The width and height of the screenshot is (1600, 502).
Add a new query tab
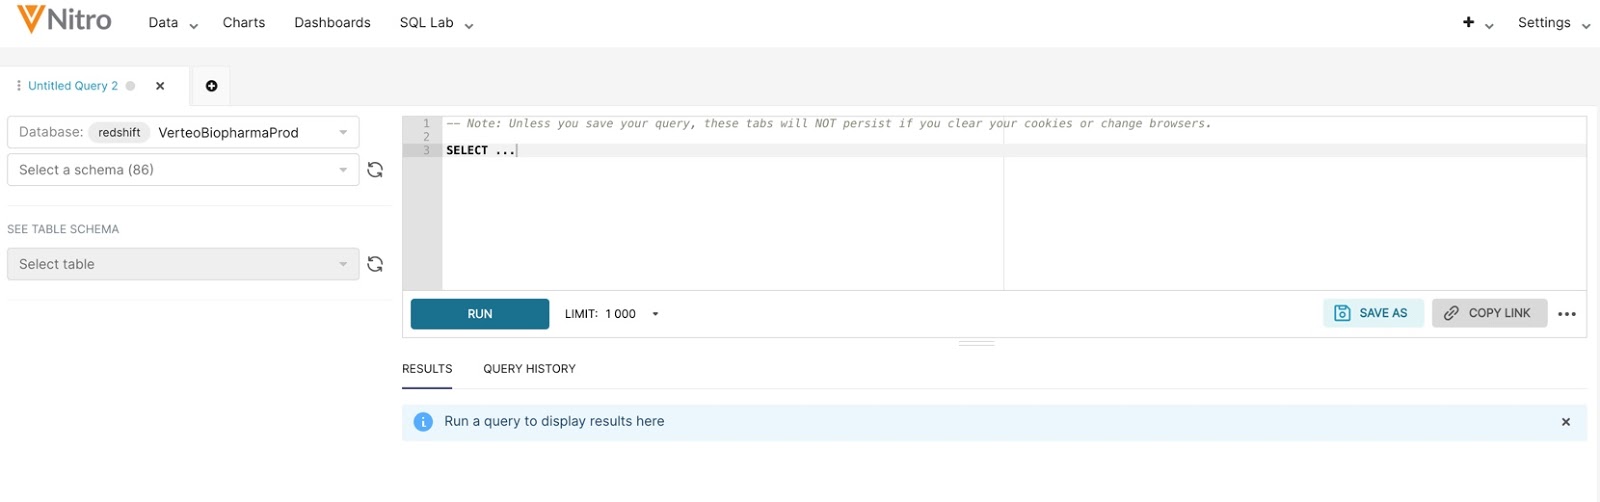click(x=211, y=86)
